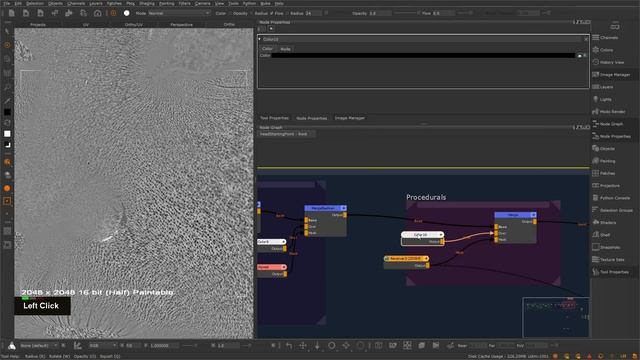Open the File menu

[7, 3]
